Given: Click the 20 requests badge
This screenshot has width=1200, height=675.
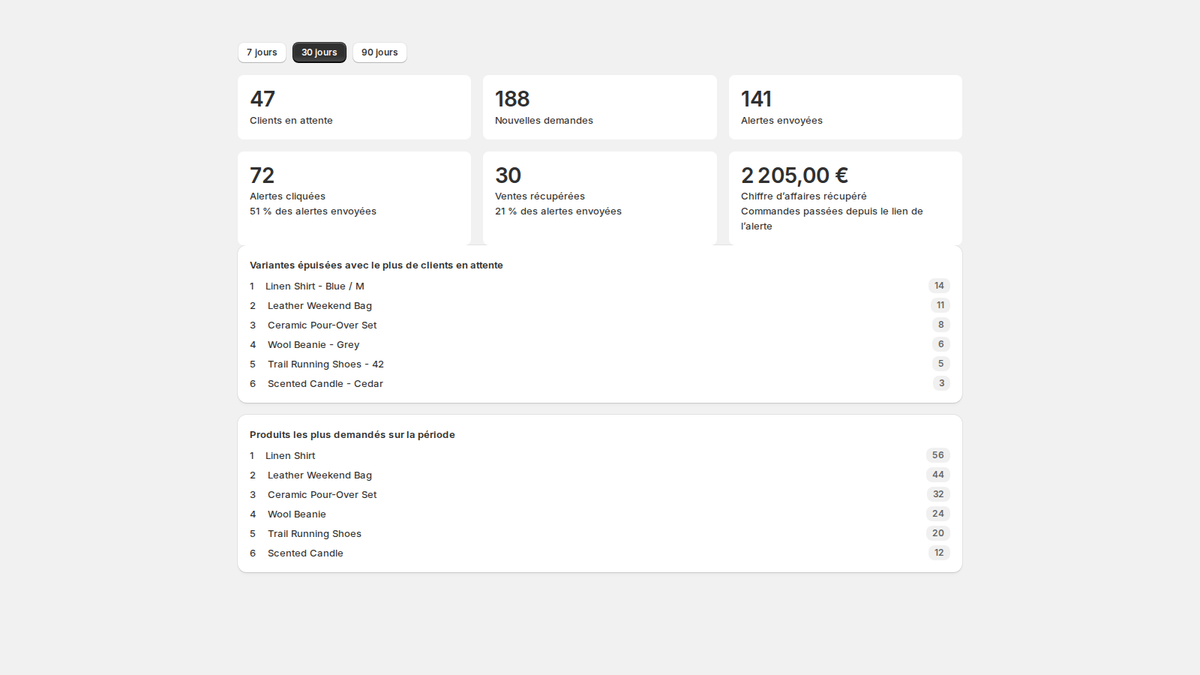Looking at the screenshot, I should 938,533.
